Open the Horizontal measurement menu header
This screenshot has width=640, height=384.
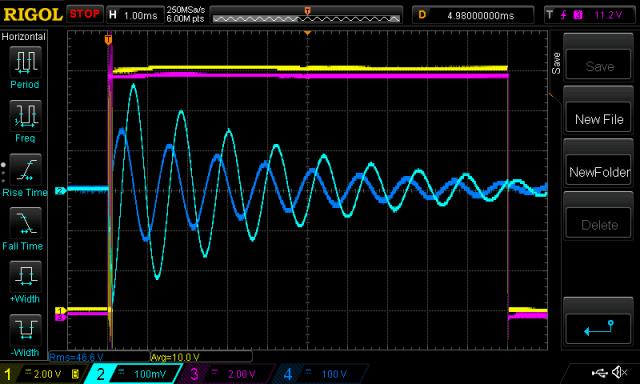tap(24, 37)
